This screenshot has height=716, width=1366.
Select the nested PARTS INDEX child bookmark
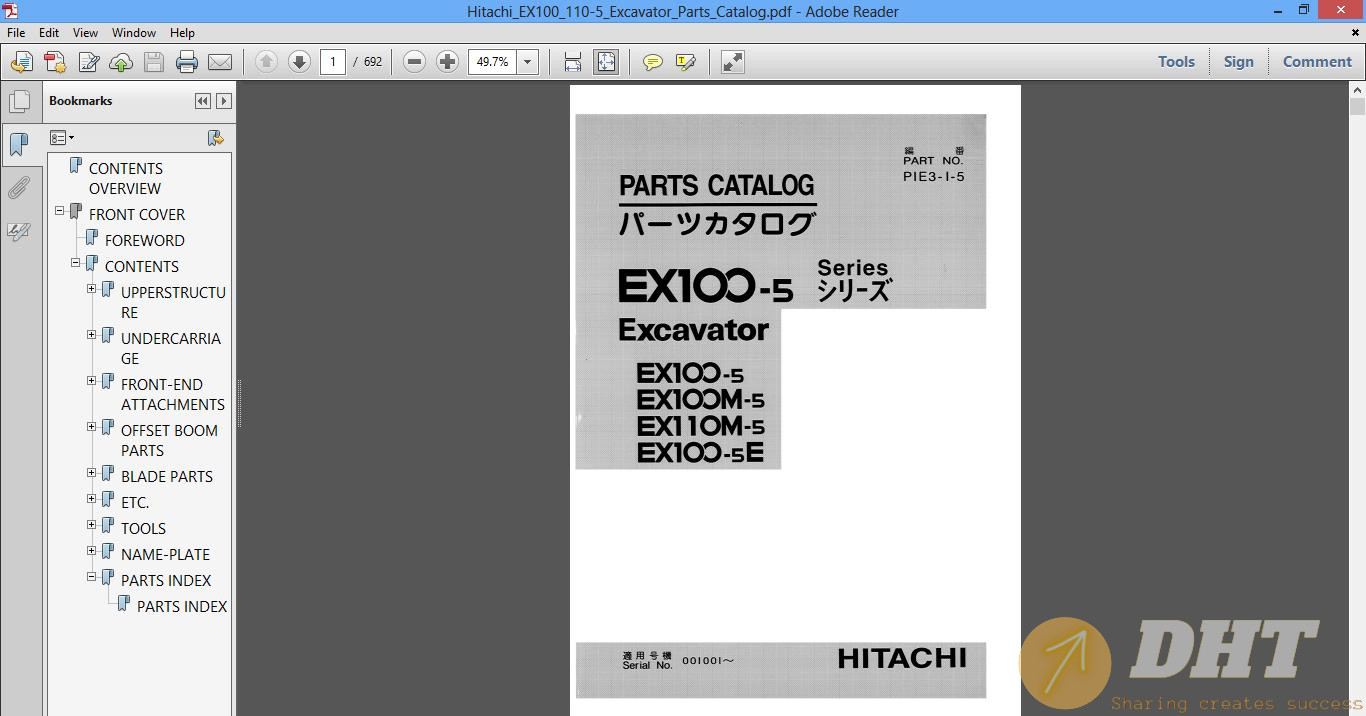[x=182, y=606]
